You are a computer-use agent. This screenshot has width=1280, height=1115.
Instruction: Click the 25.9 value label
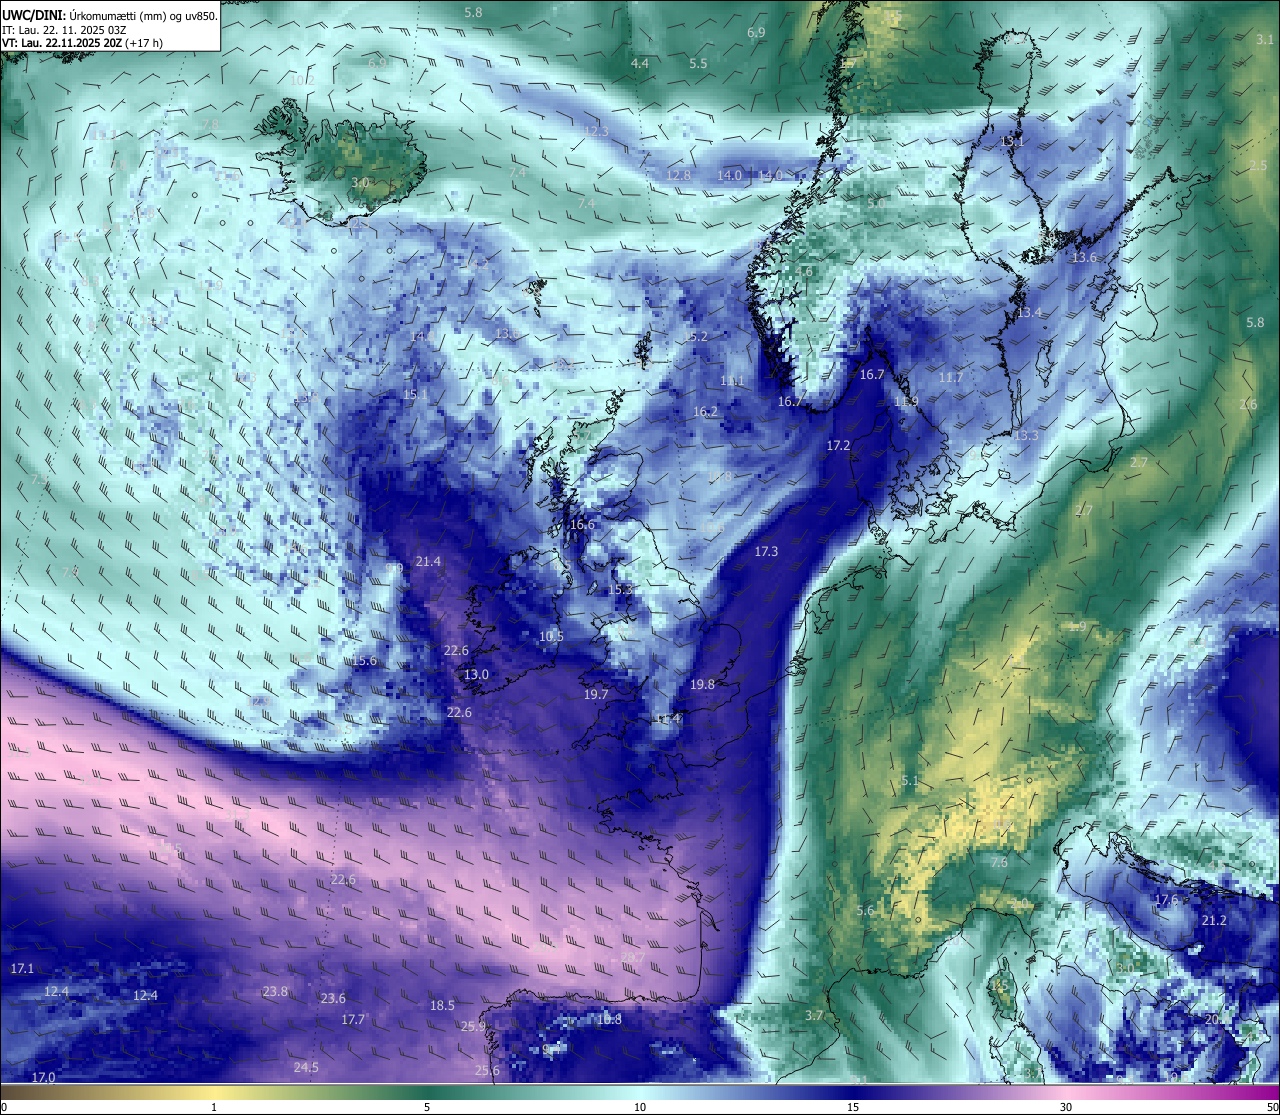point(473,1027)
